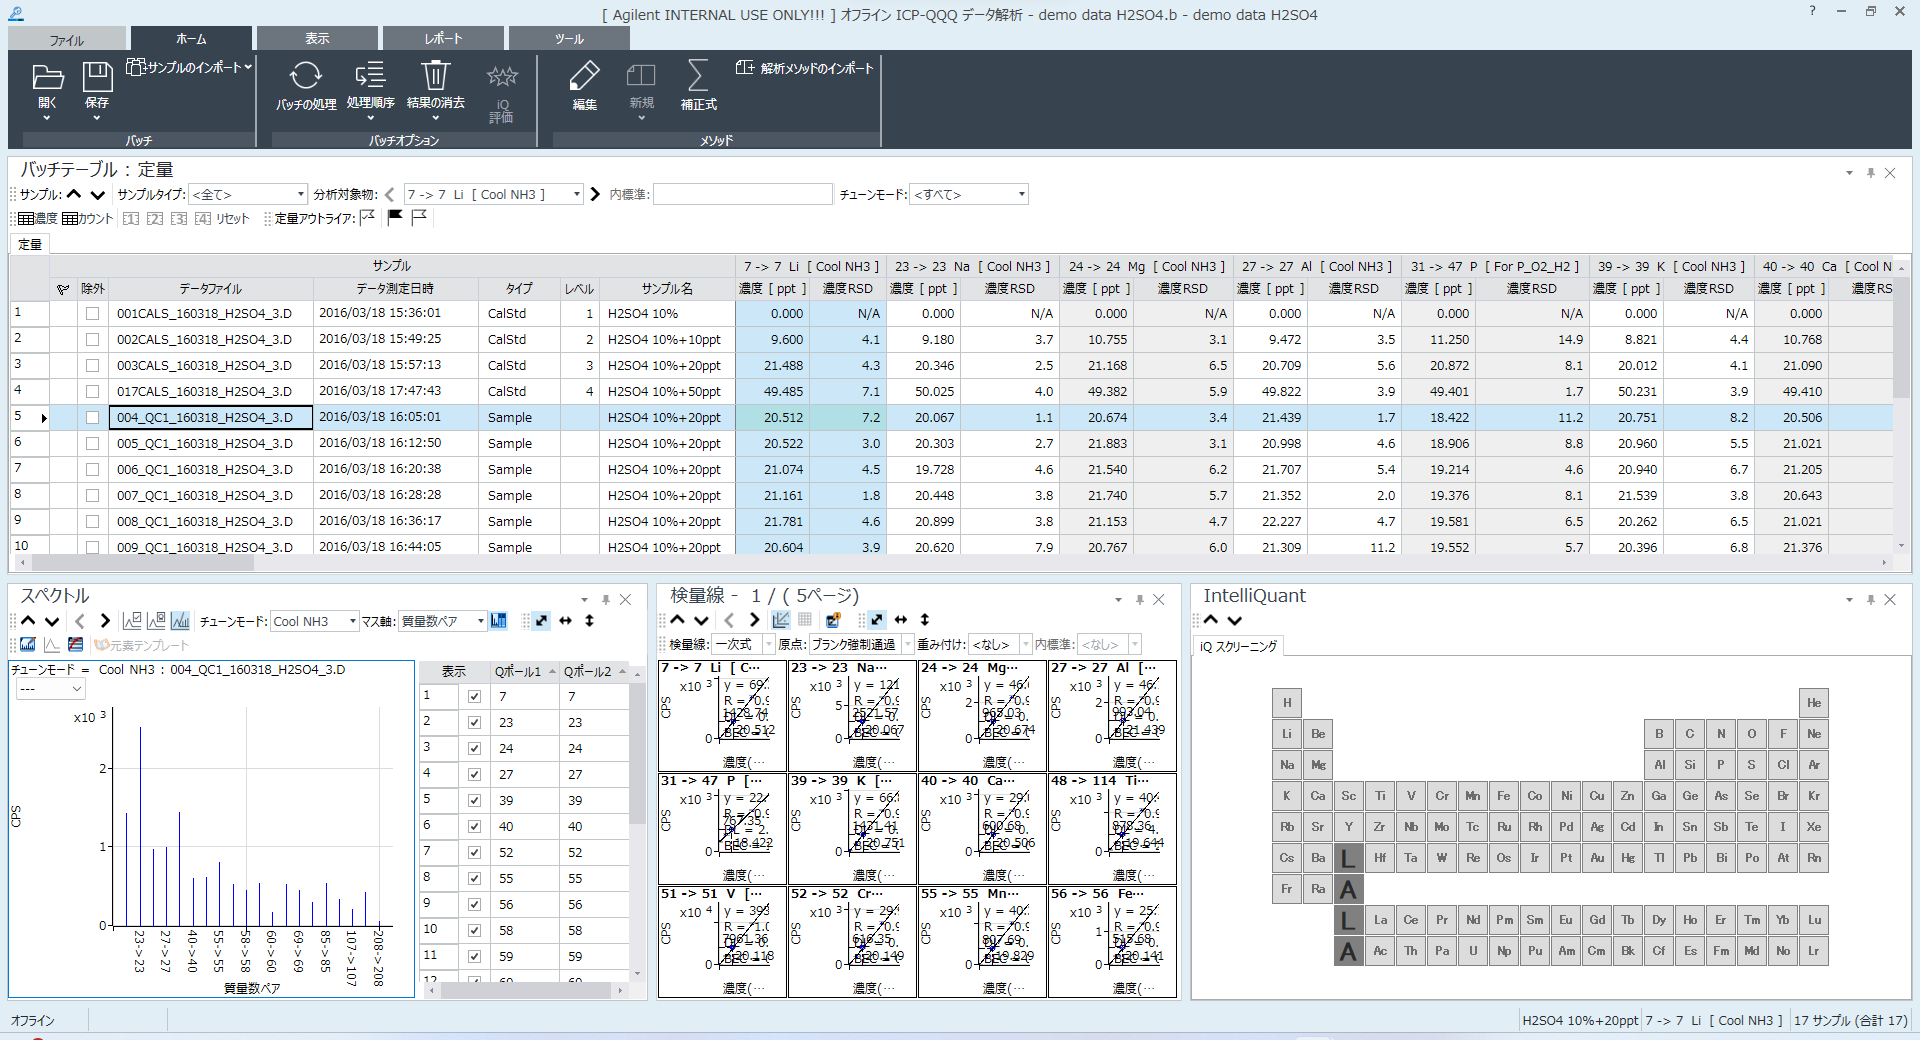
Task: Click the filled black outlier flag icon
Action: (x=395, y=217)
